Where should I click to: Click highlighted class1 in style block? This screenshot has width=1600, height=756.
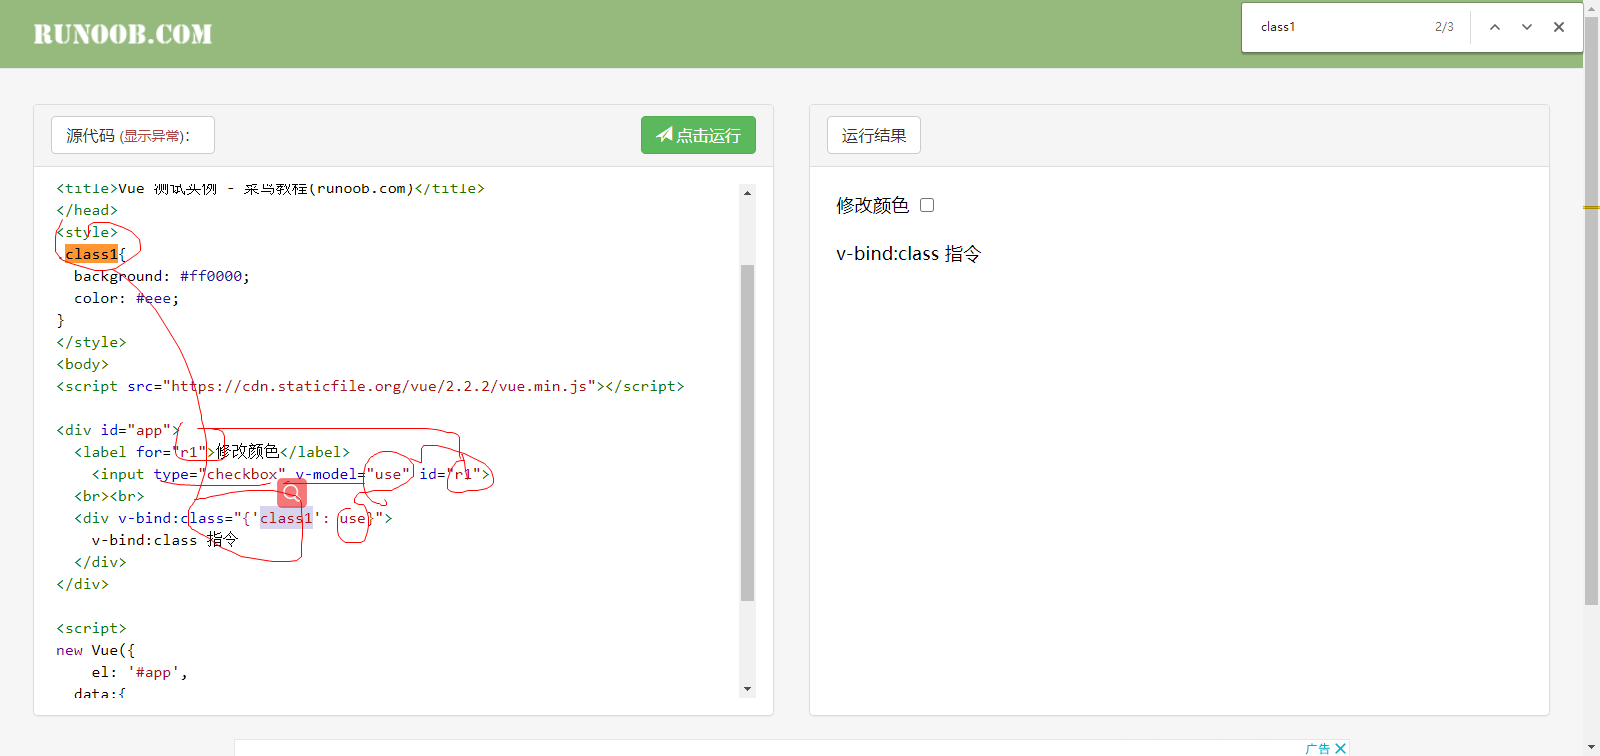click(91, 254)
